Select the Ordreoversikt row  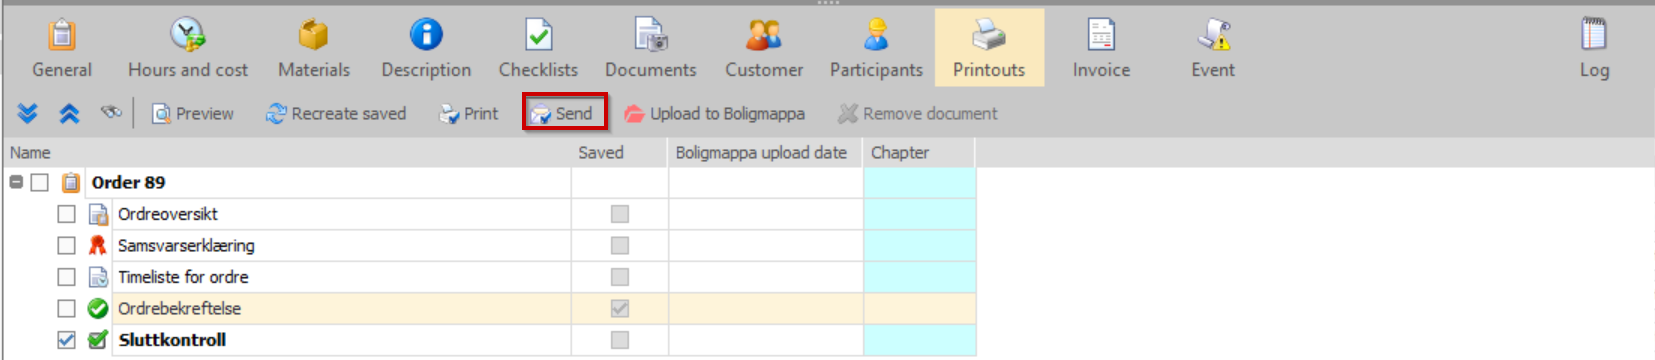pyautogui.click(x=490, y=214)
